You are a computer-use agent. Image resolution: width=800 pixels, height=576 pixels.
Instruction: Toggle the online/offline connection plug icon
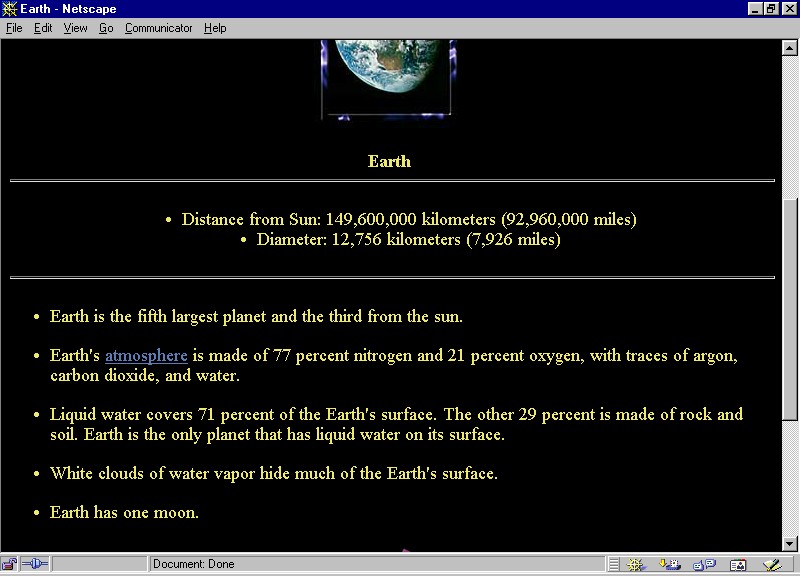(x=34, y=564)
